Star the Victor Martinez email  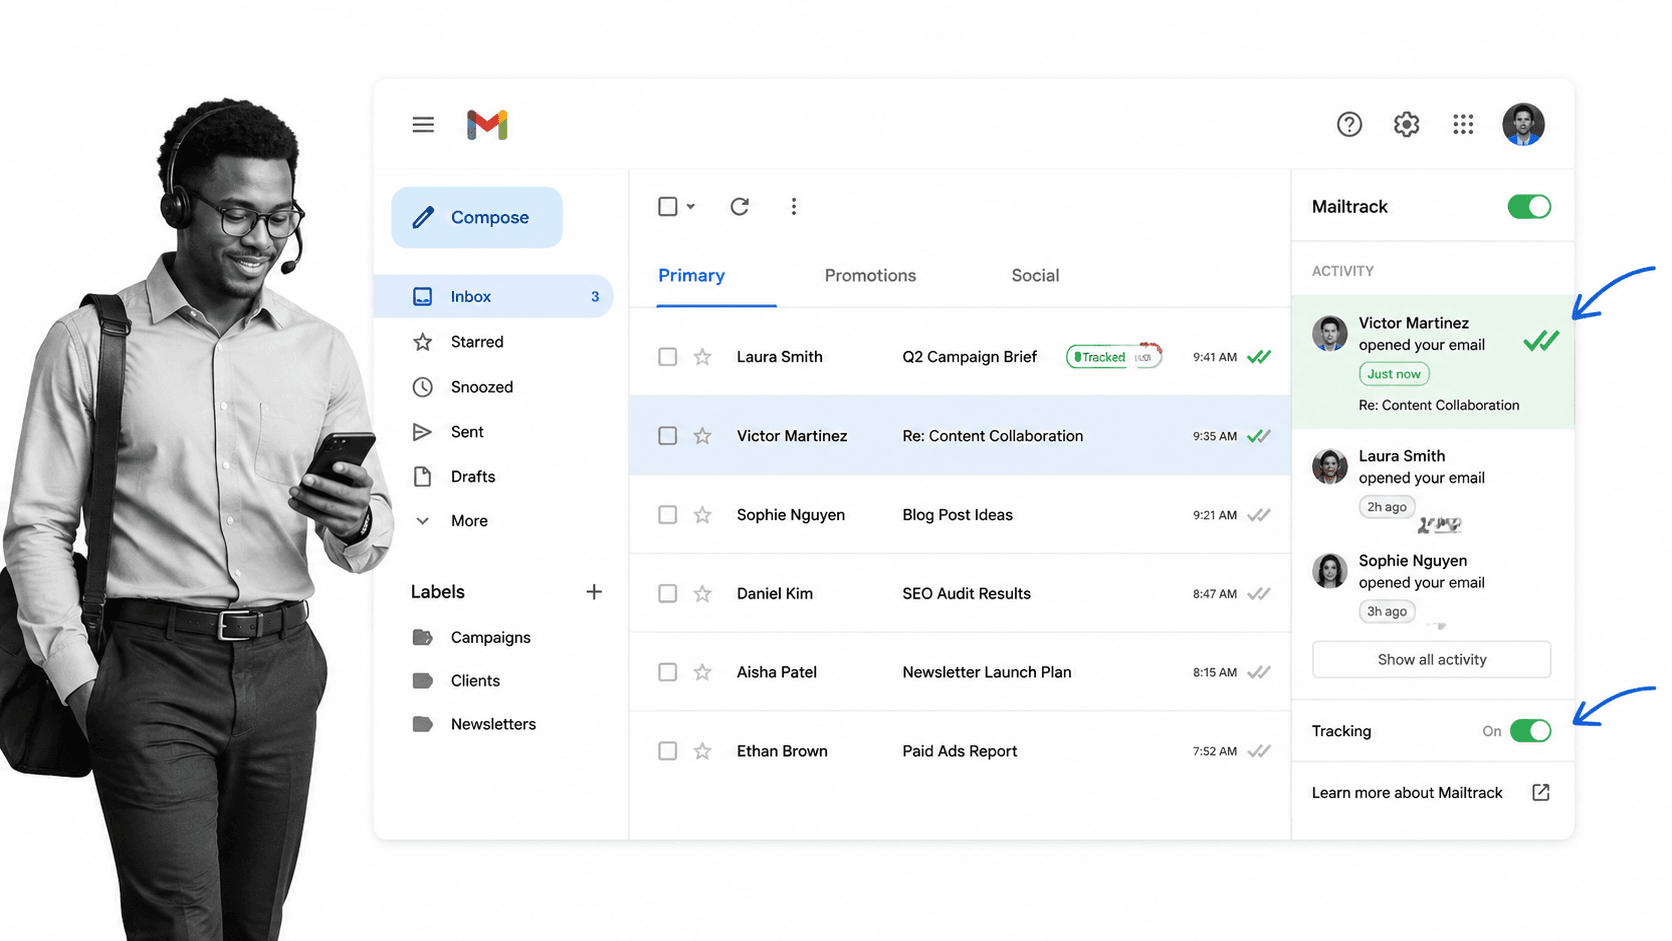click(703, 436)
